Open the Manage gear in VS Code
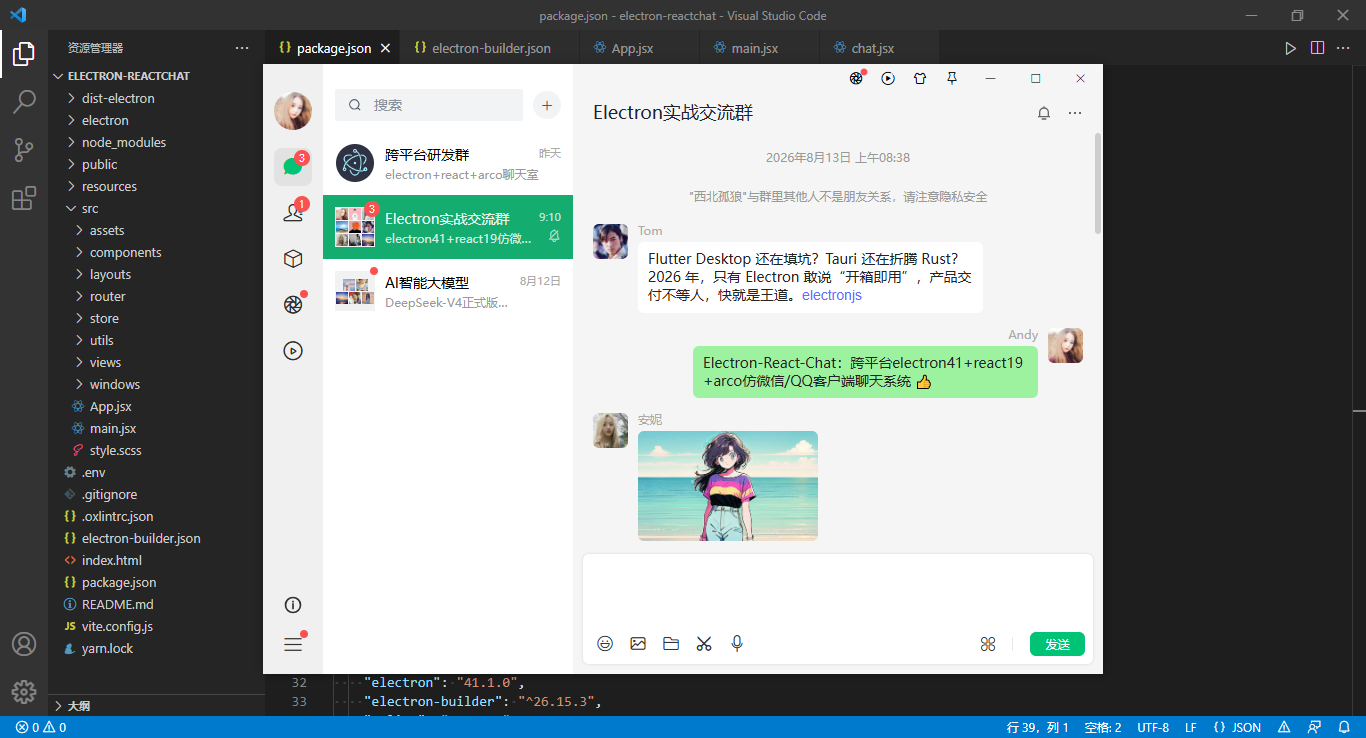The width and height of the screenshot is (1366, 738). pyautogui.click(x=24, y=691)
